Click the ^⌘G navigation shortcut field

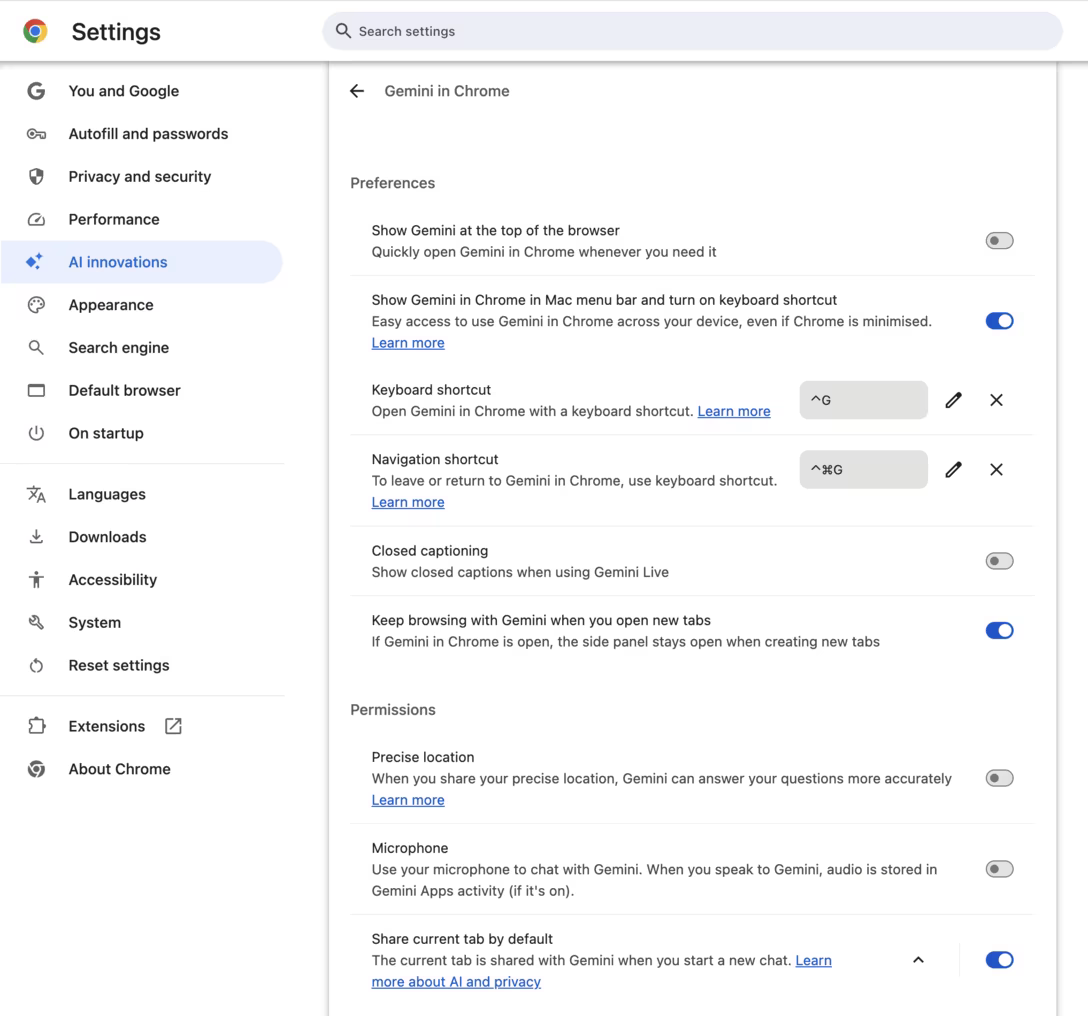coord(863,469)
